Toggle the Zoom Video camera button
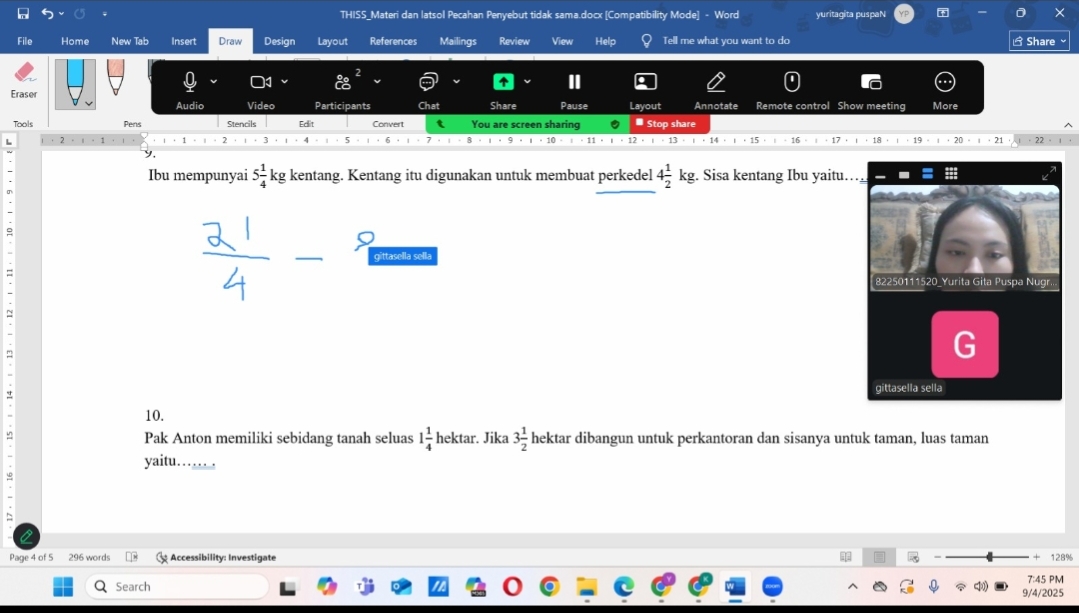Screen dimensions: 1079x613 pyautogui.click(x=260, y=82)
